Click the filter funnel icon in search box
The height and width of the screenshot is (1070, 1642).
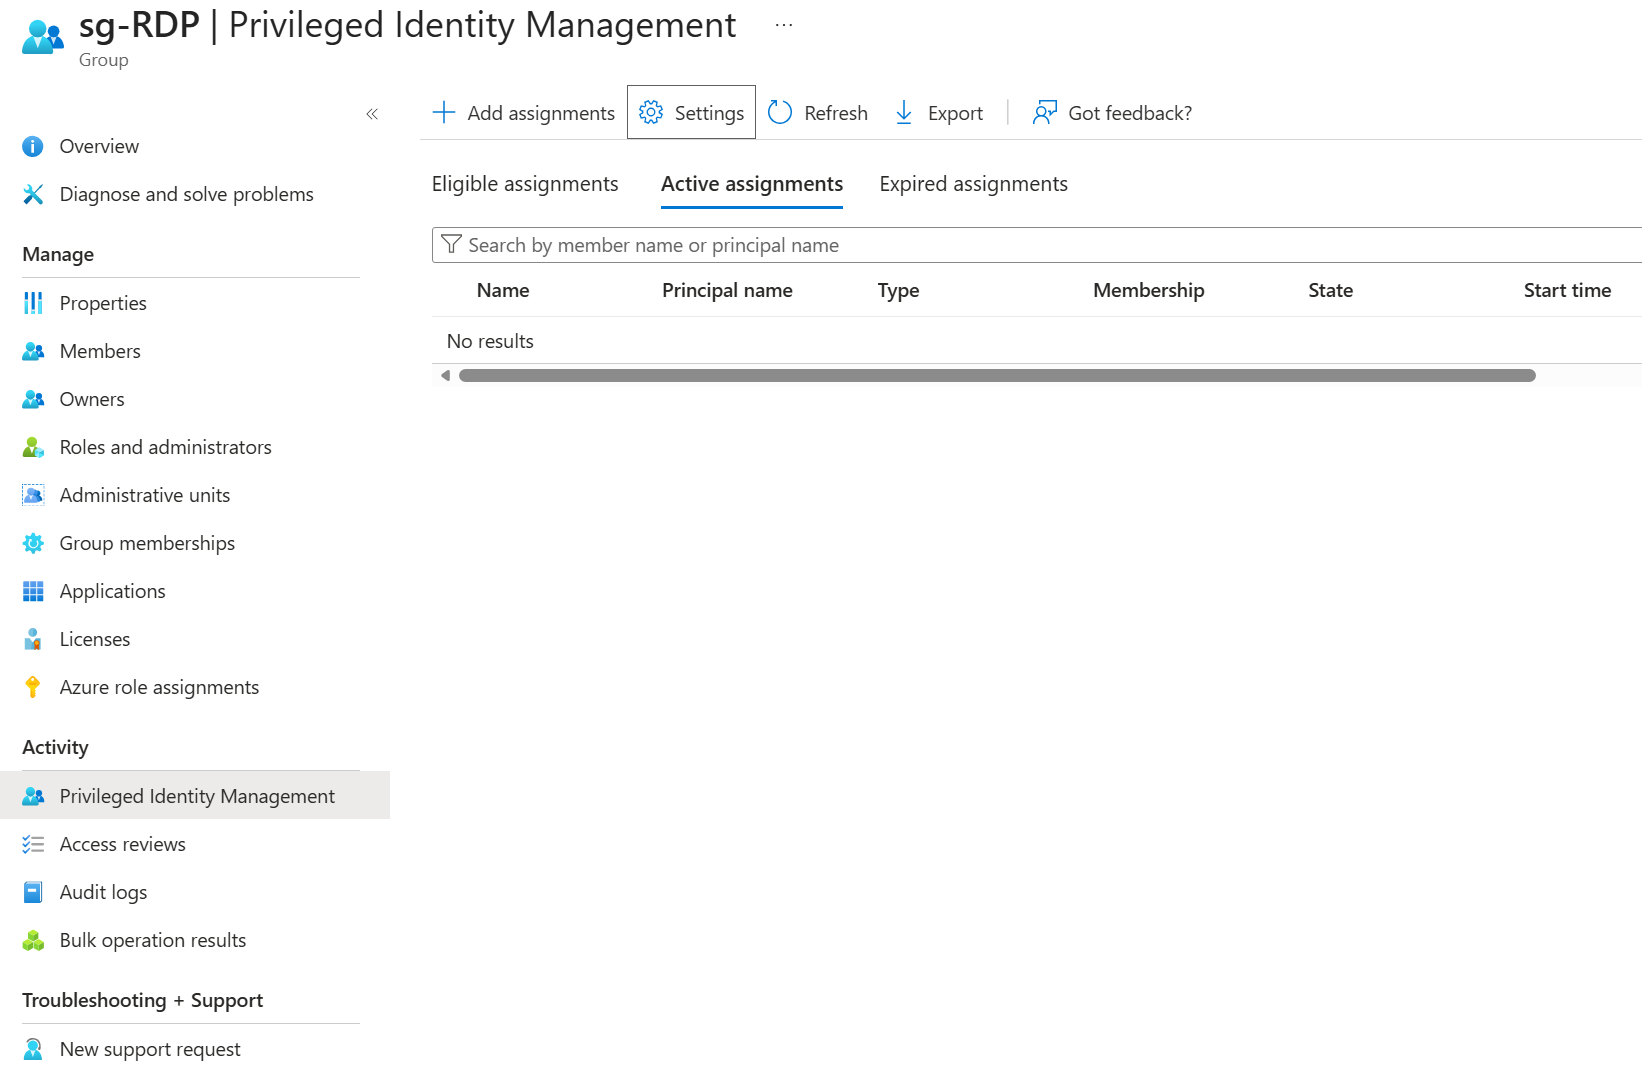(x=452, y=245)
